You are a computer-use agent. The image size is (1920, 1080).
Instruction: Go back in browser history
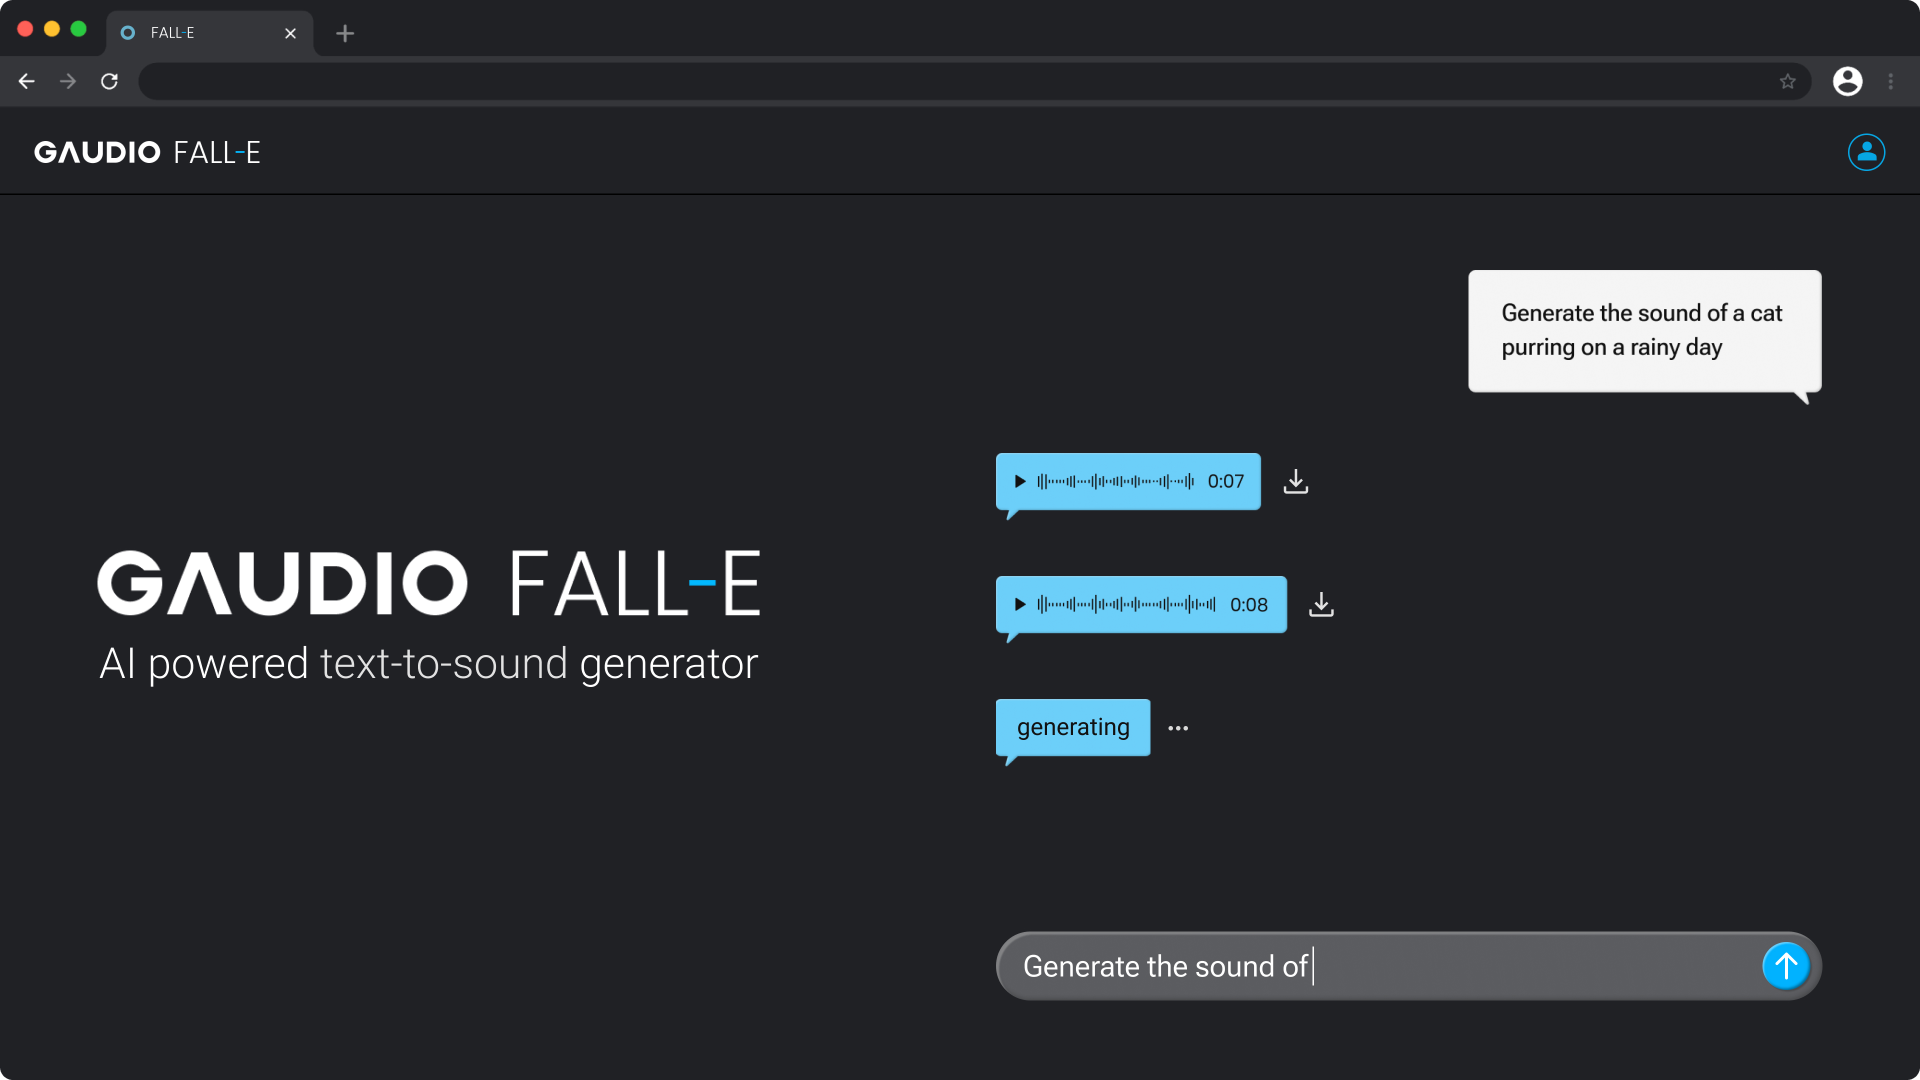pyautogui.click(x=26, y=81)
